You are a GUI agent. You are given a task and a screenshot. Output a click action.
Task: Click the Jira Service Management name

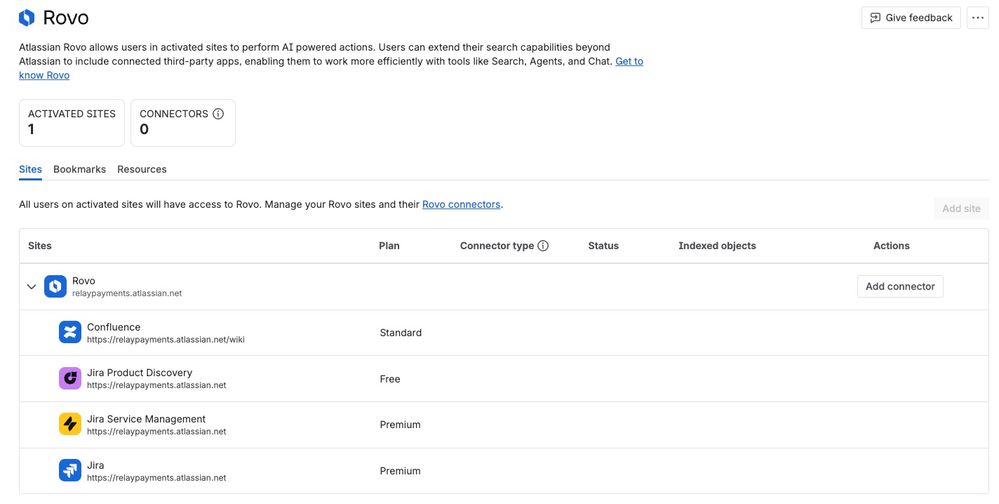(146, 419)
